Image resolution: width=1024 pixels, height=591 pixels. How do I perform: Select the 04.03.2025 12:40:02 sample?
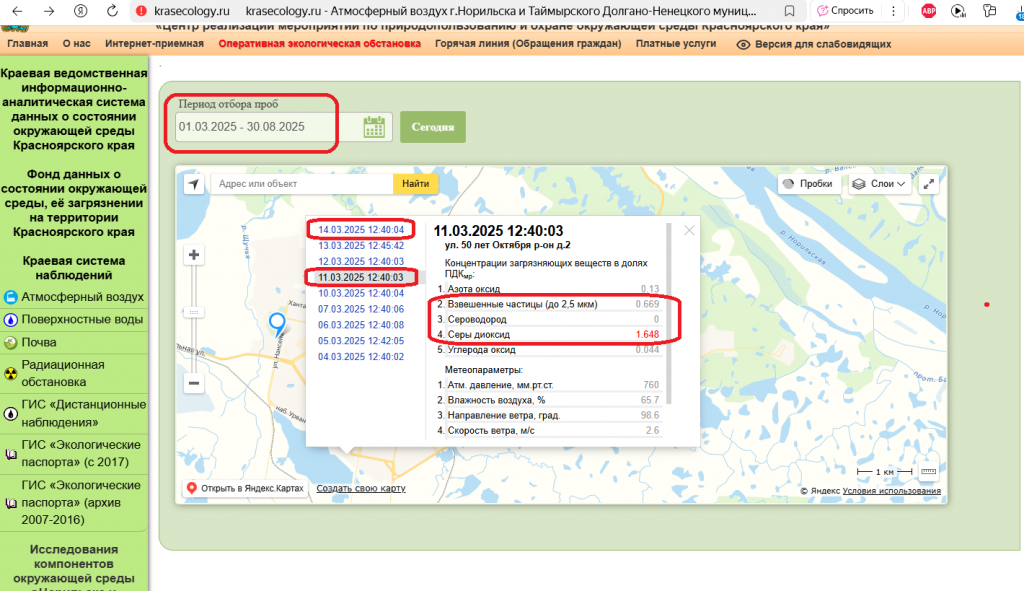tap(361, 357)
